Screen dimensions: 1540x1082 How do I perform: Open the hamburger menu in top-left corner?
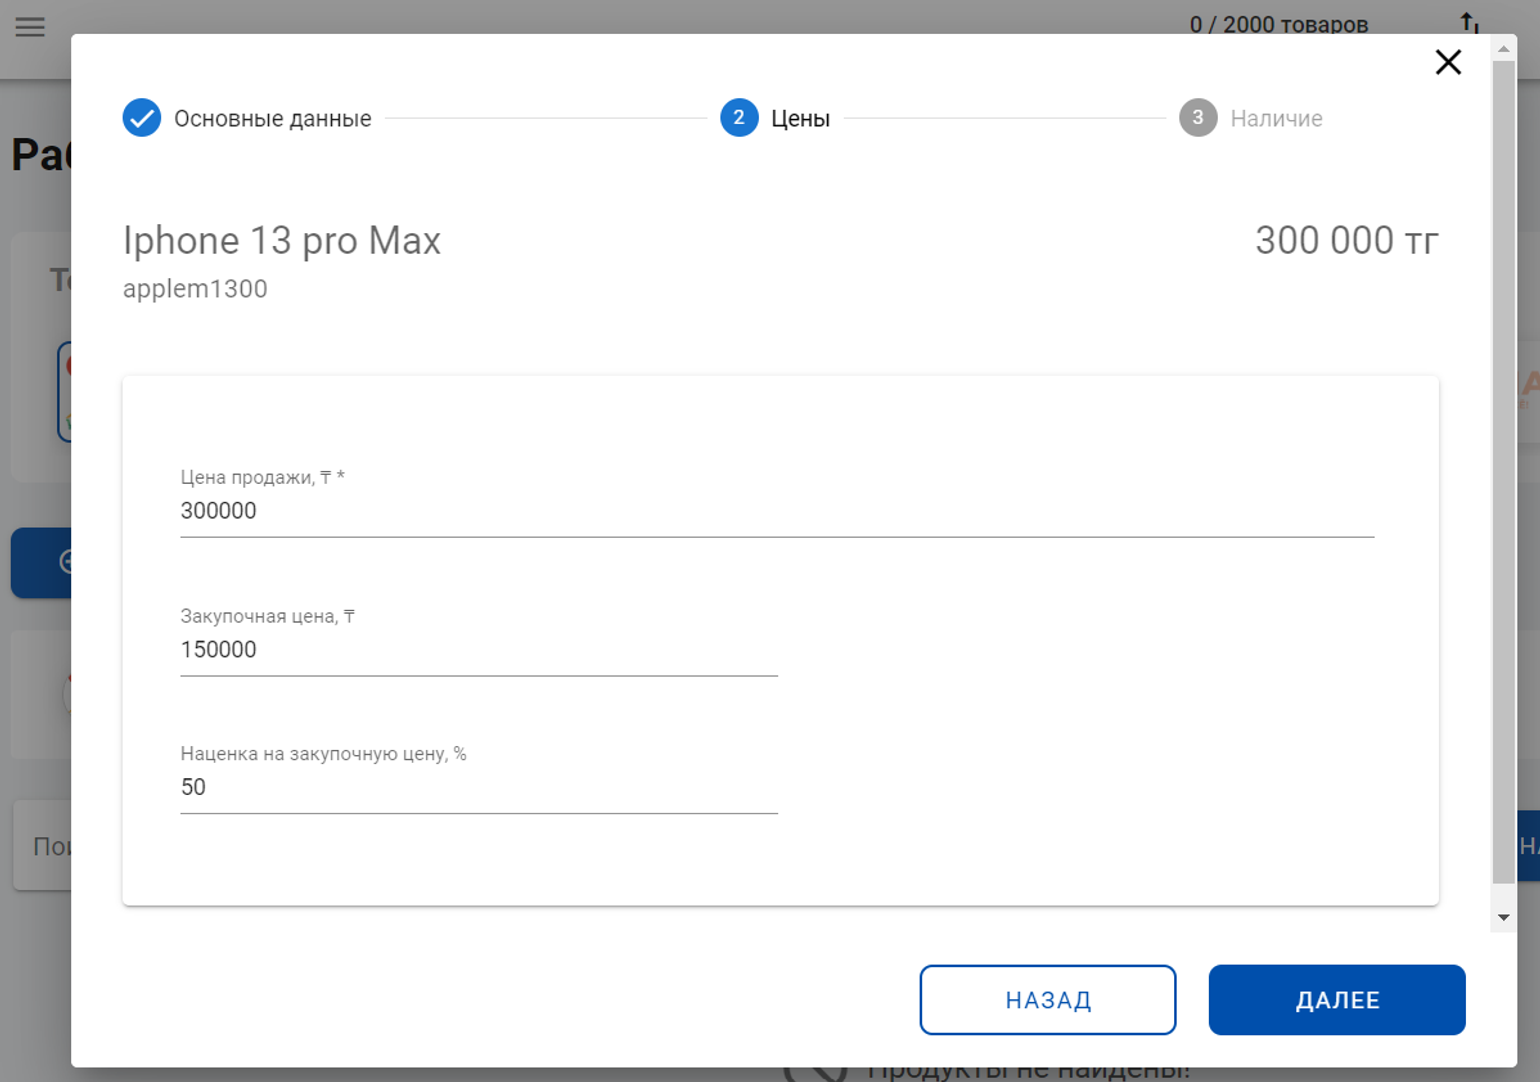tap(30, 26)
